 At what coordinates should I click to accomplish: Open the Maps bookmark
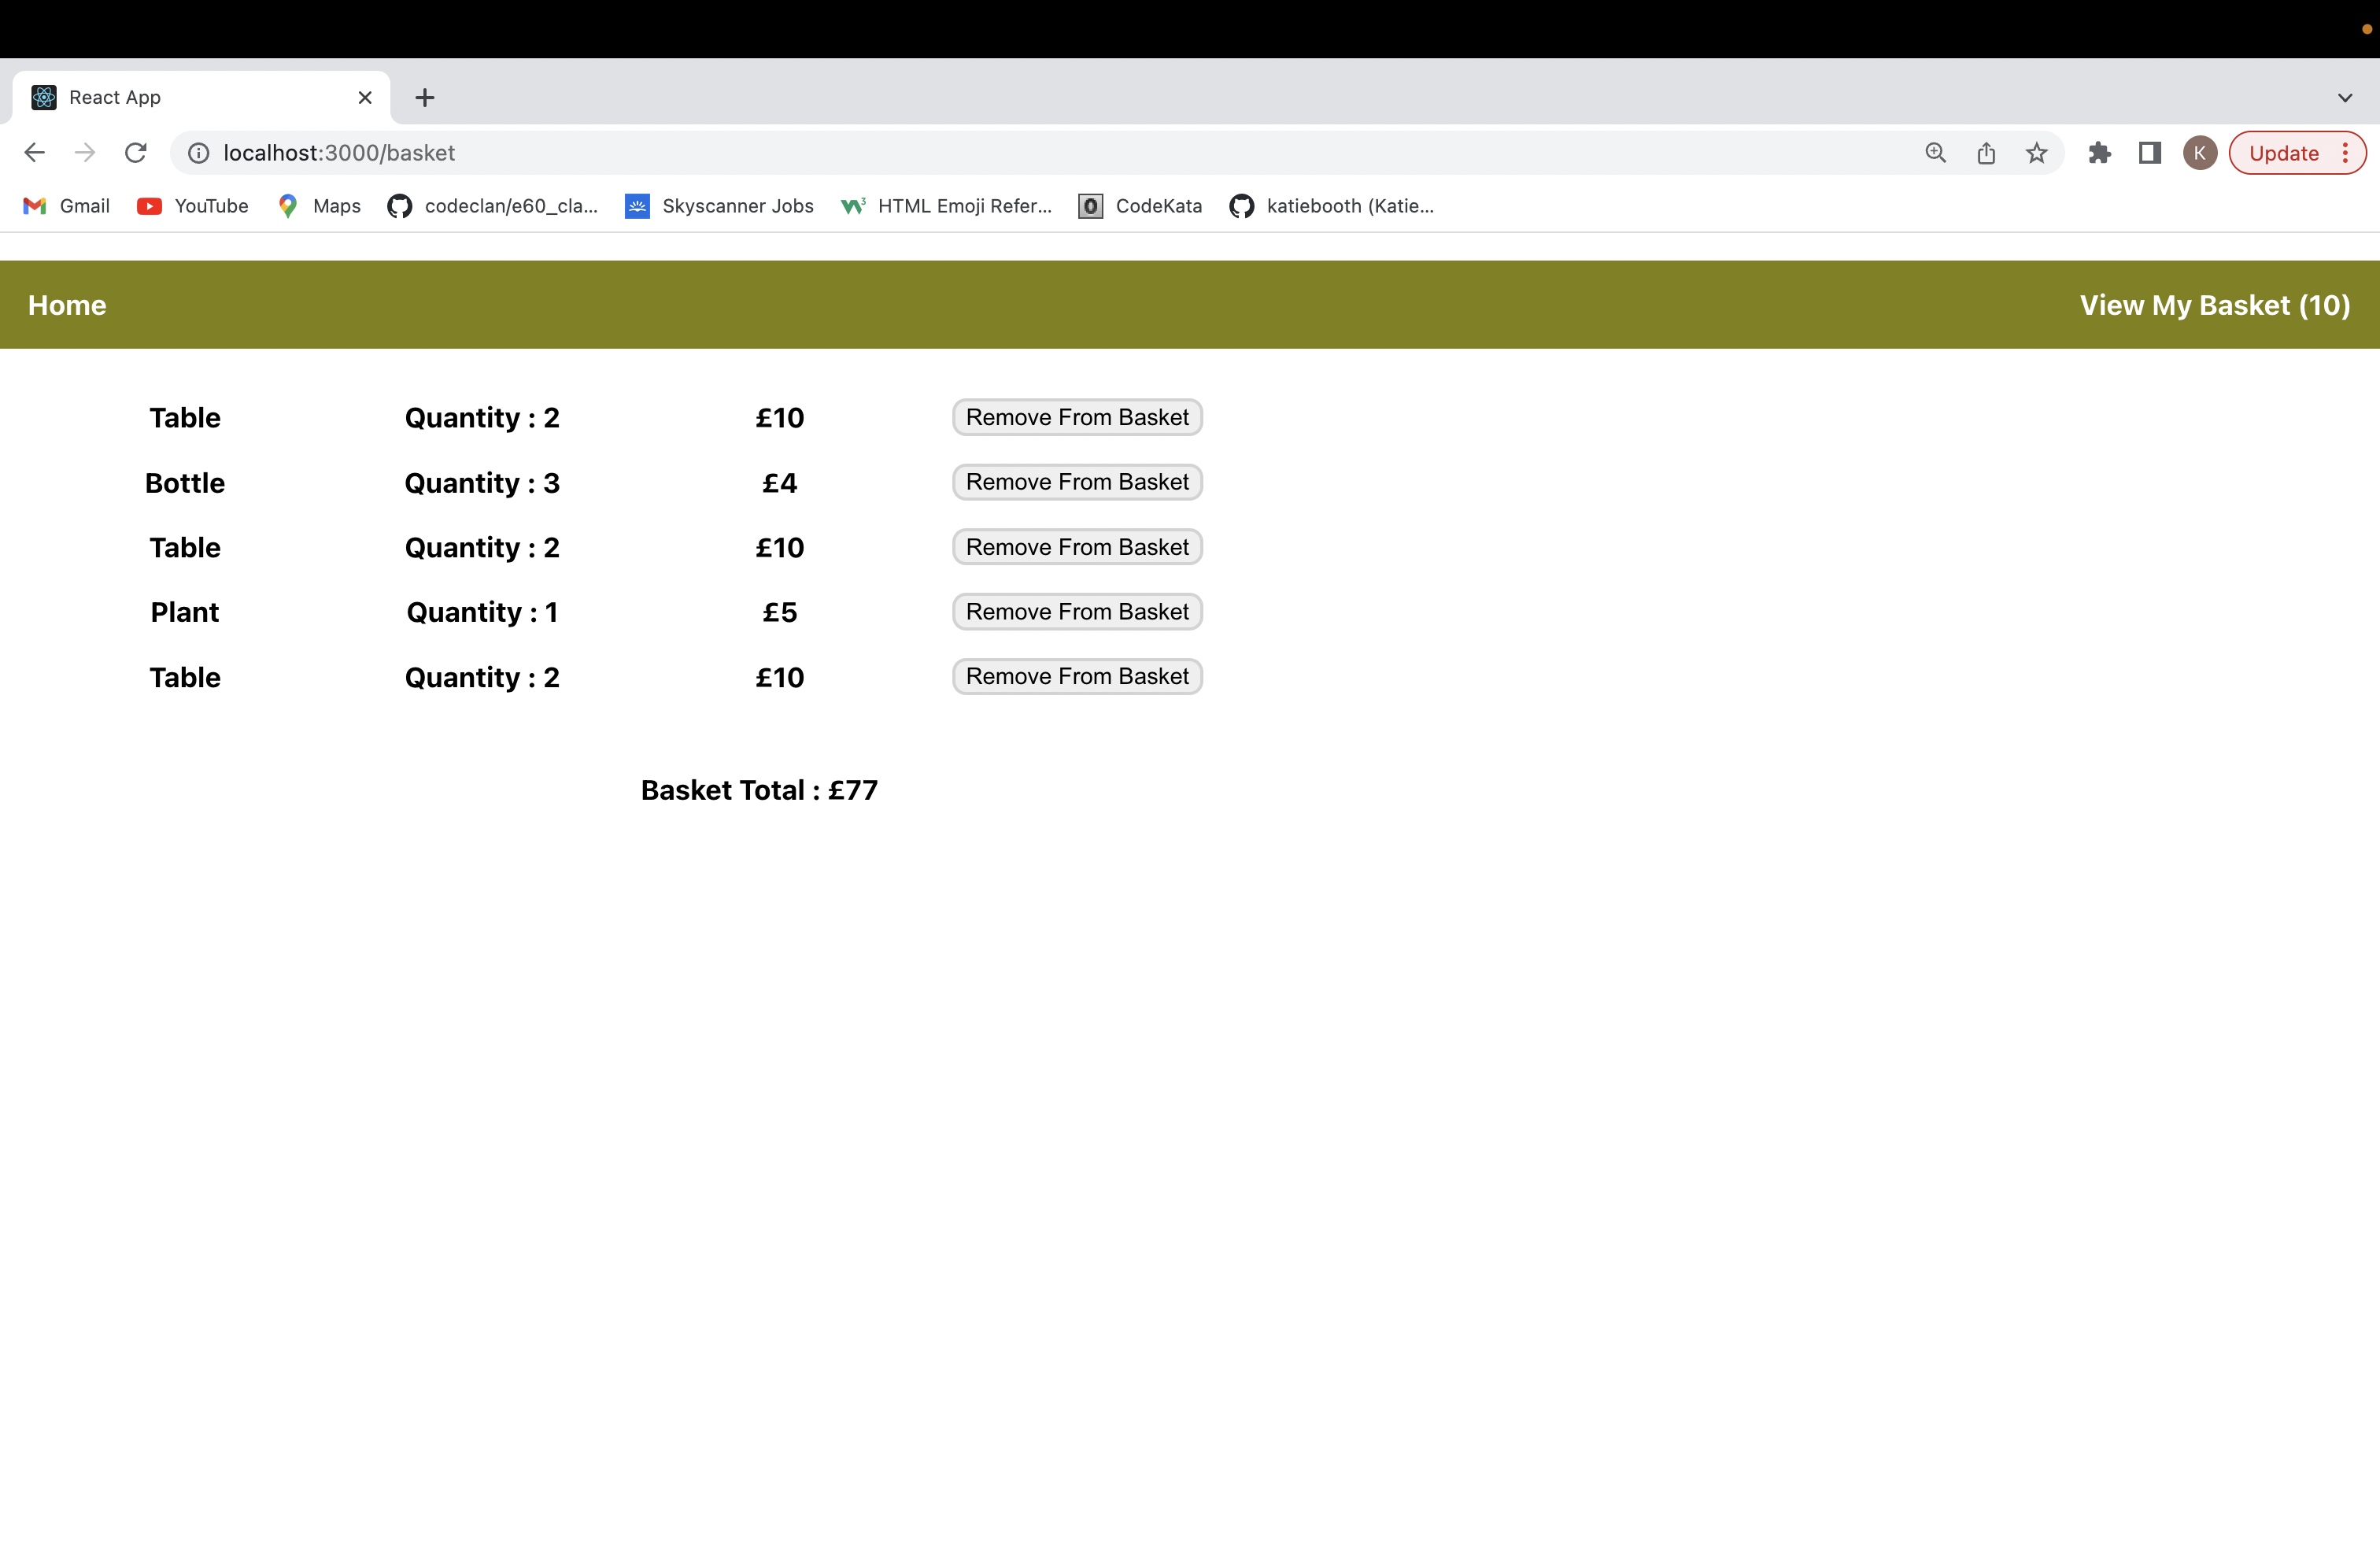click(x=318, y=206)
